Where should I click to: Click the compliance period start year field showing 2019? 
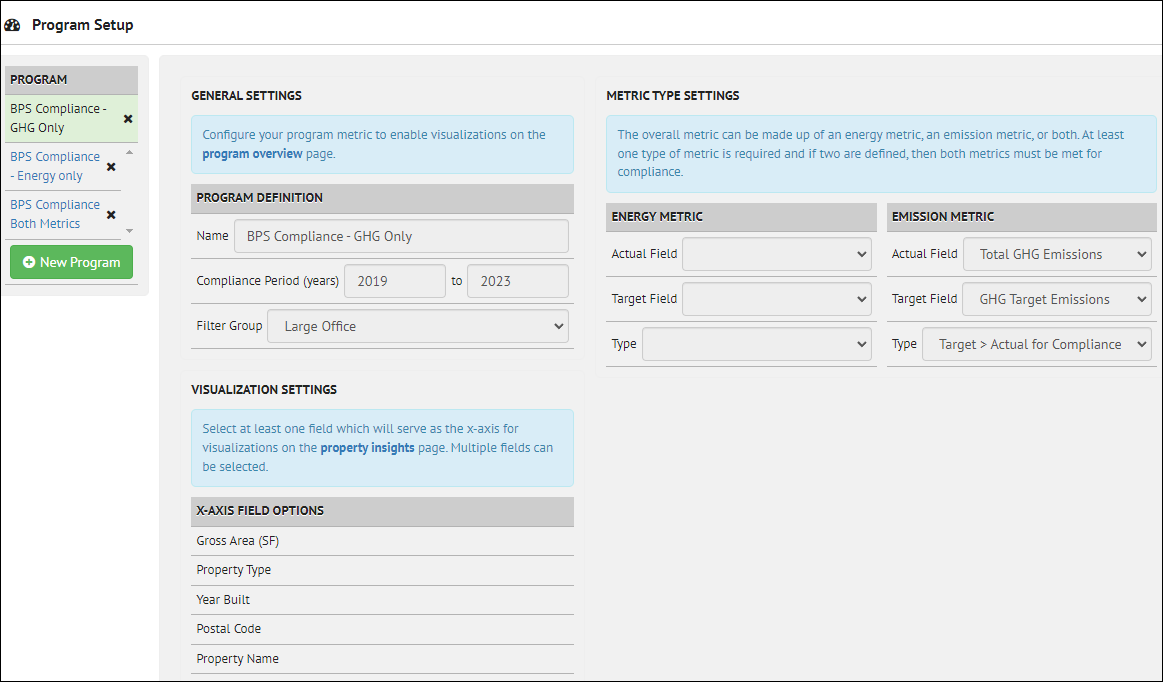(394, 281)
